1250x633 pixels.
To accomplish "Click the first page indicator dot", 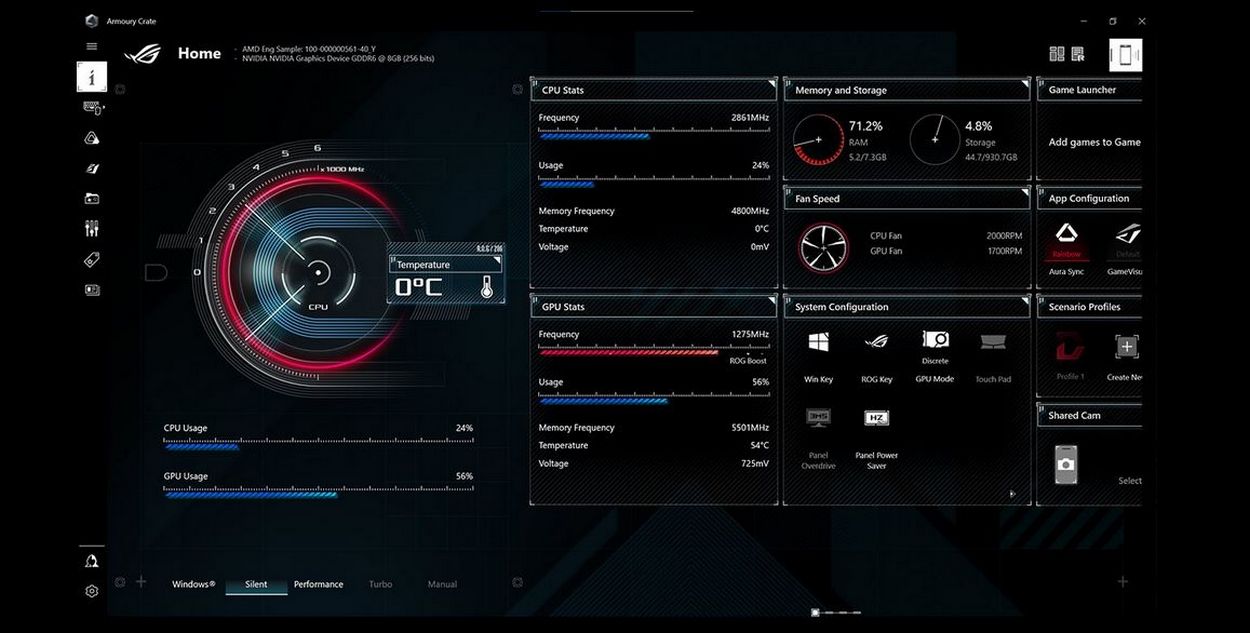I will pos(816,612).
